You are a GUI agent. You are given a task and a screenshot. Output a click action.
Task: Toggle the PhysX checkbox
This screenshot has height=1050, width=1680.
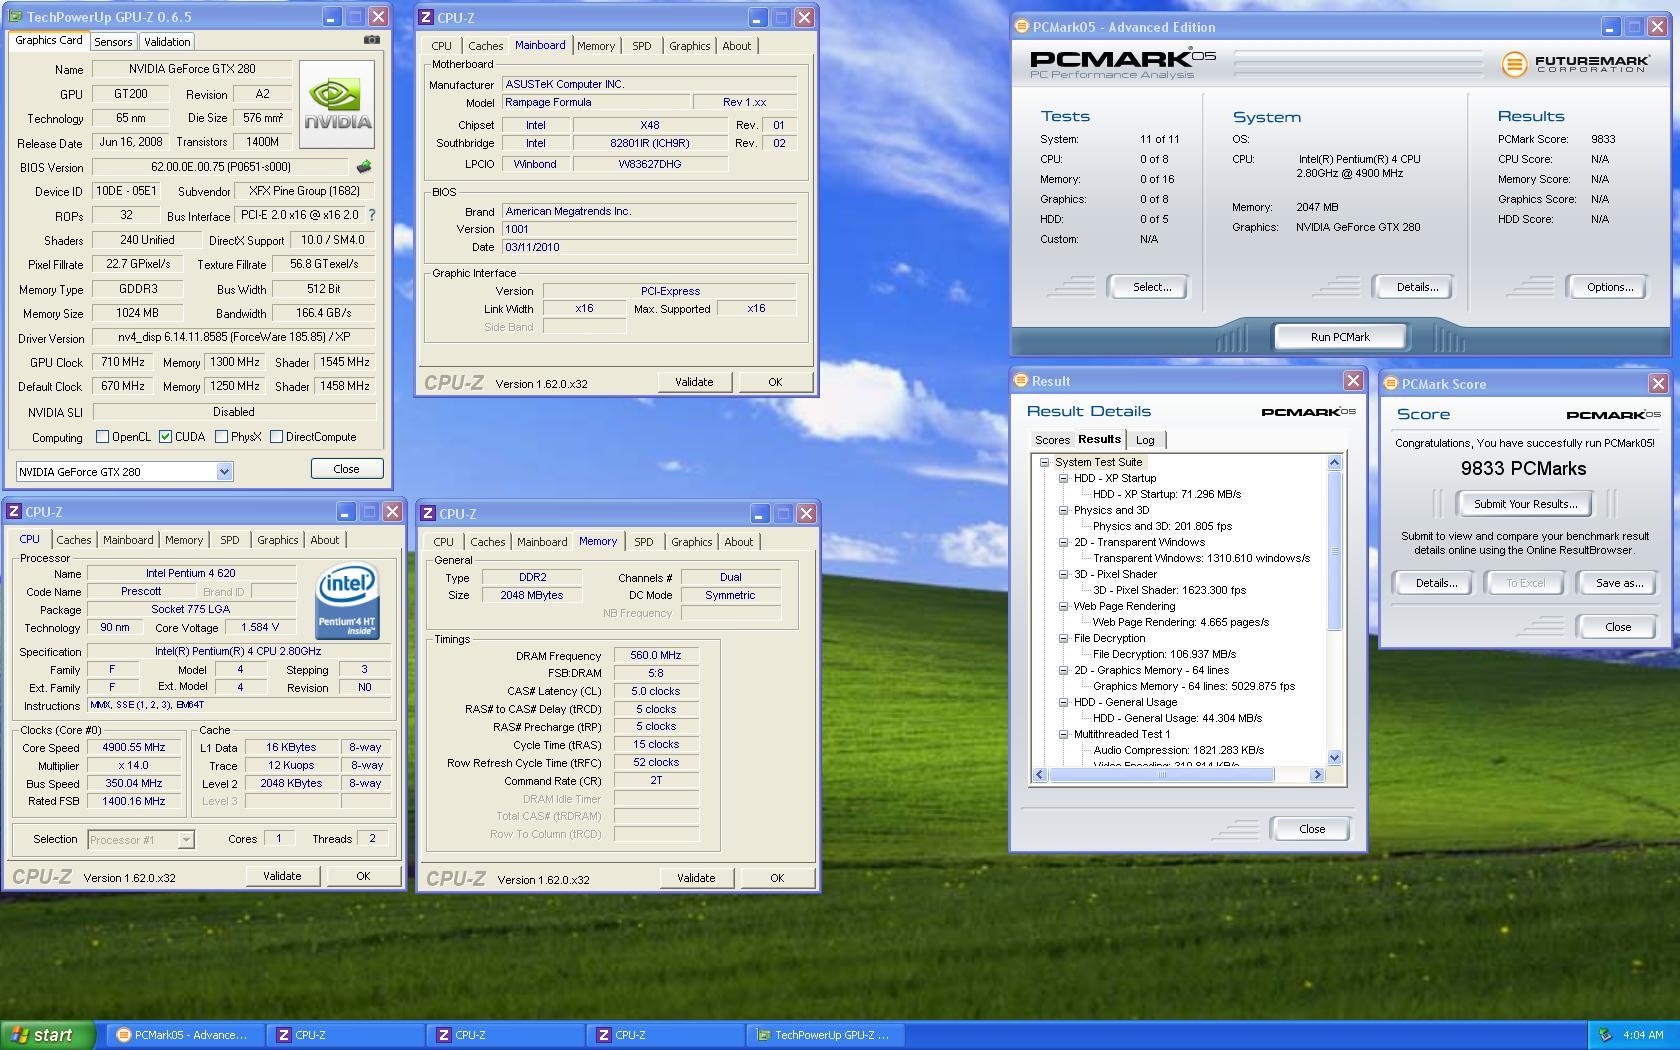click(221, 437)
